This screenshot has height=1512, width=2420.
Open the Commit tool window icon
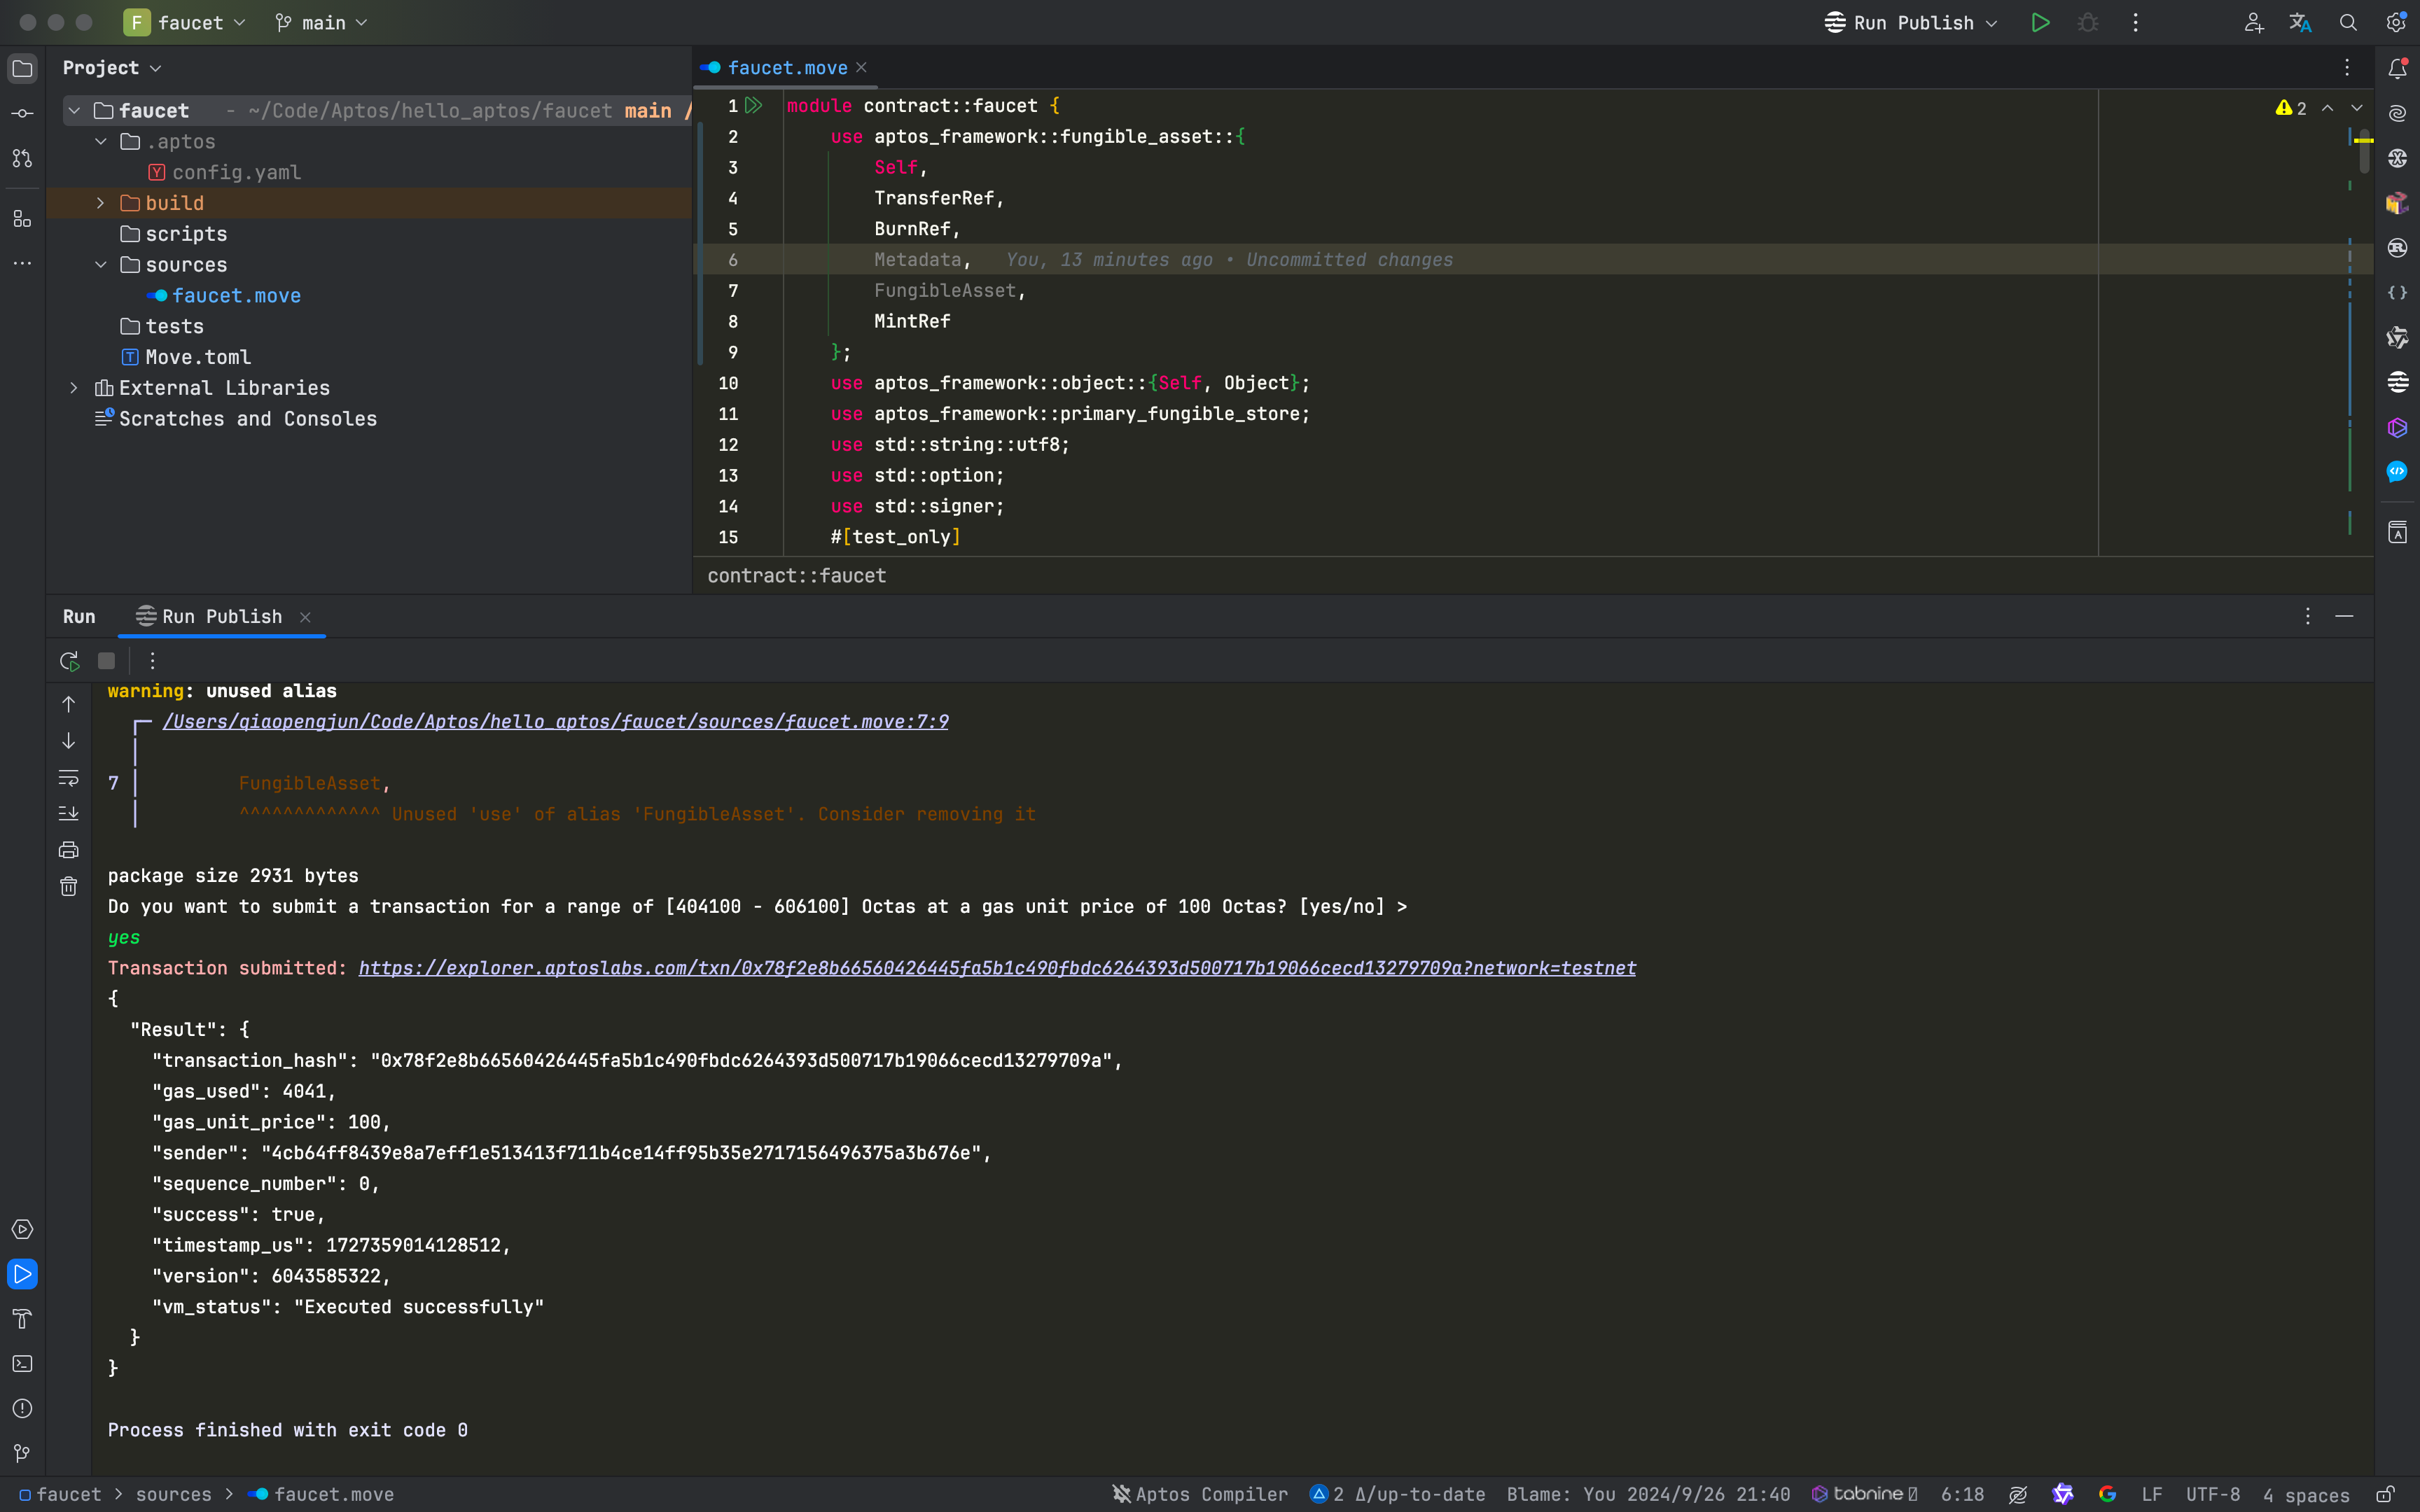22,114
